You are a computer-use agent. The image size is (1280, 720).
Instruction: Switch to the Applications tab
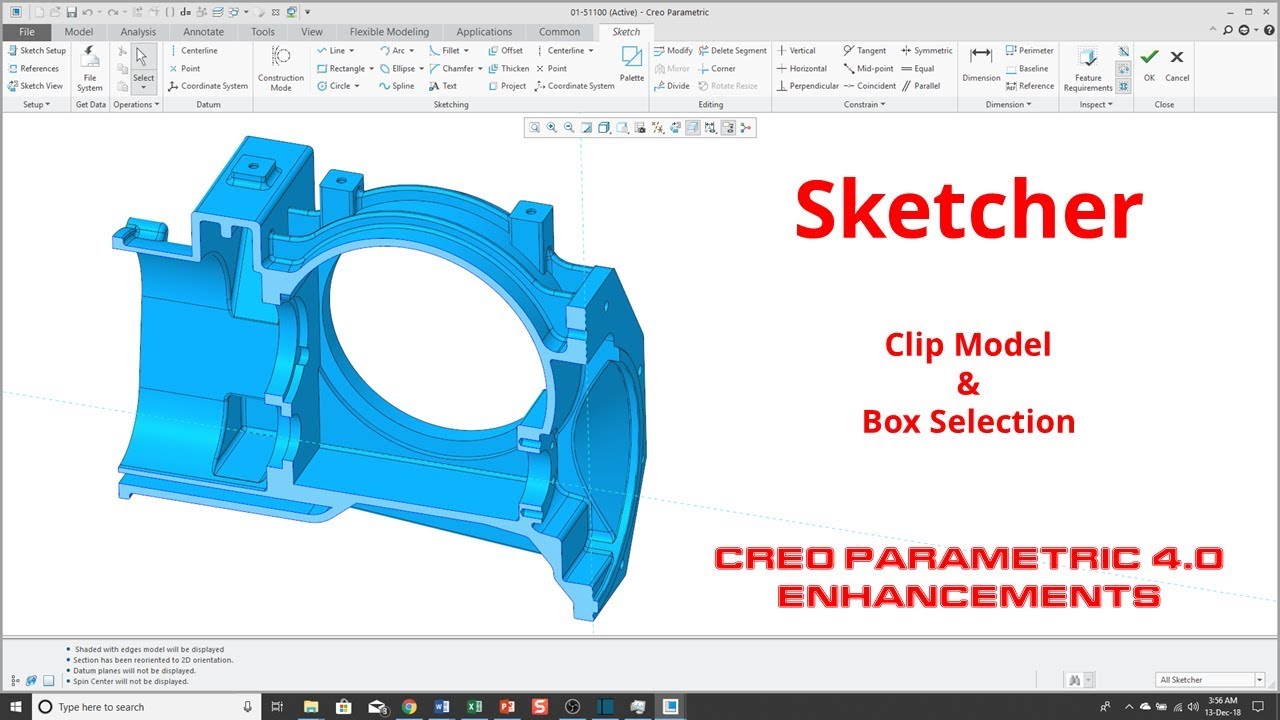(484, 32)
